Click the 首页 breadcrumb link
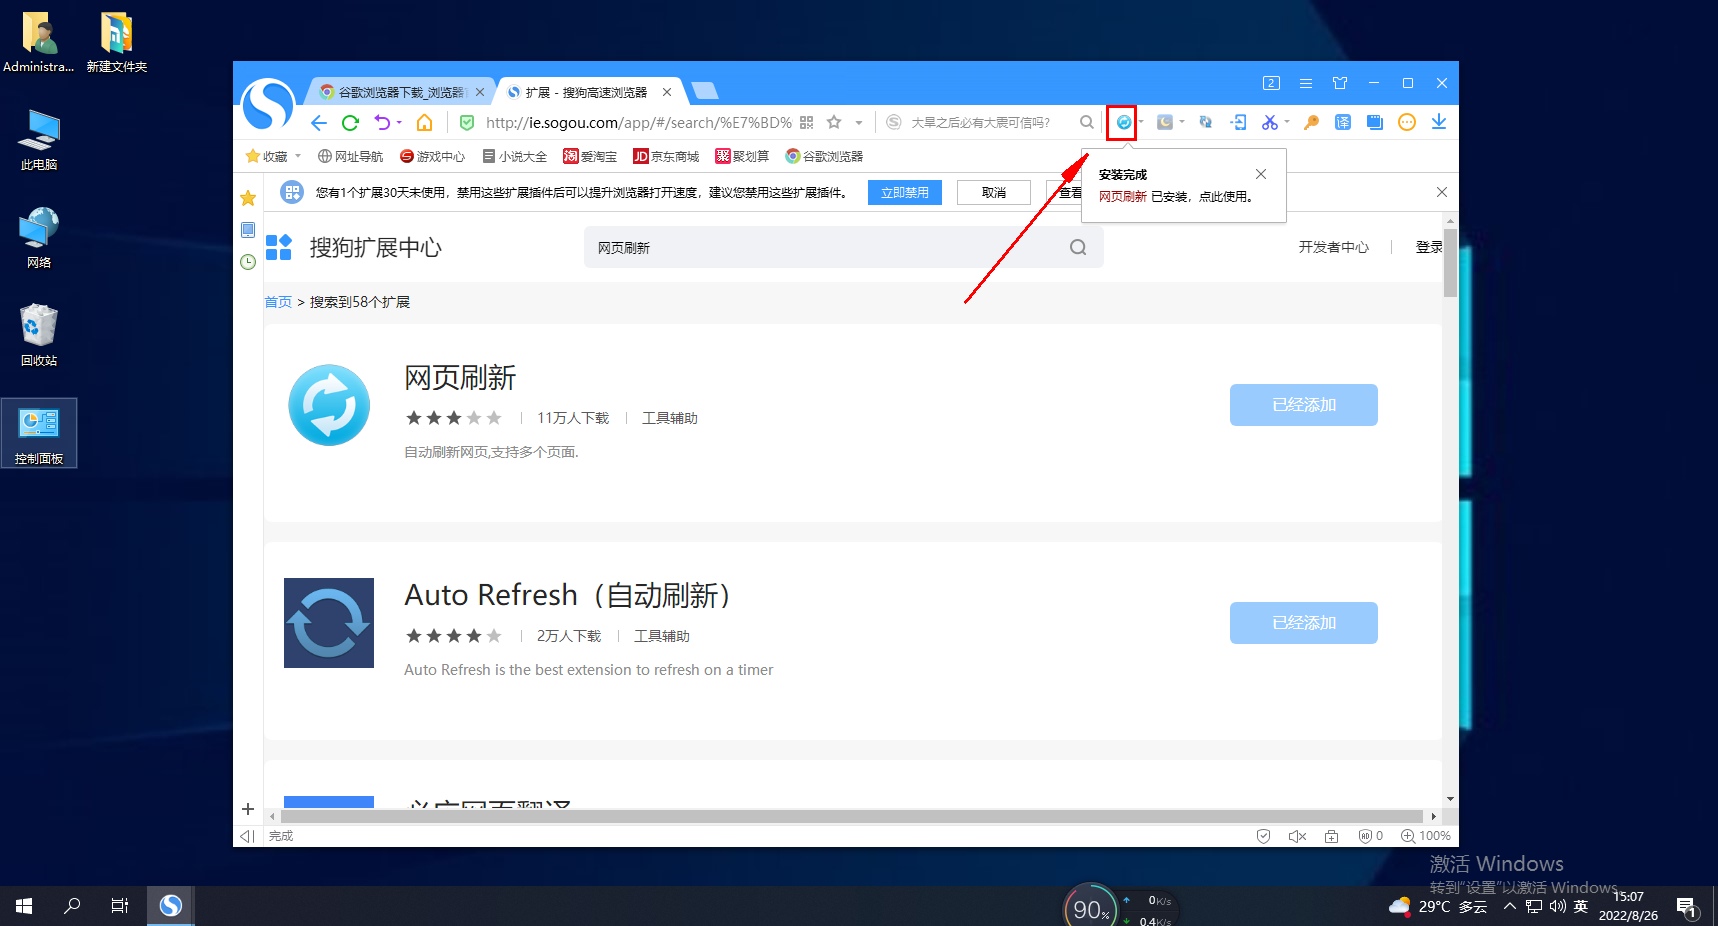Image resolution: width=1718 pixels, height=926 pixels. coord(278,302)
